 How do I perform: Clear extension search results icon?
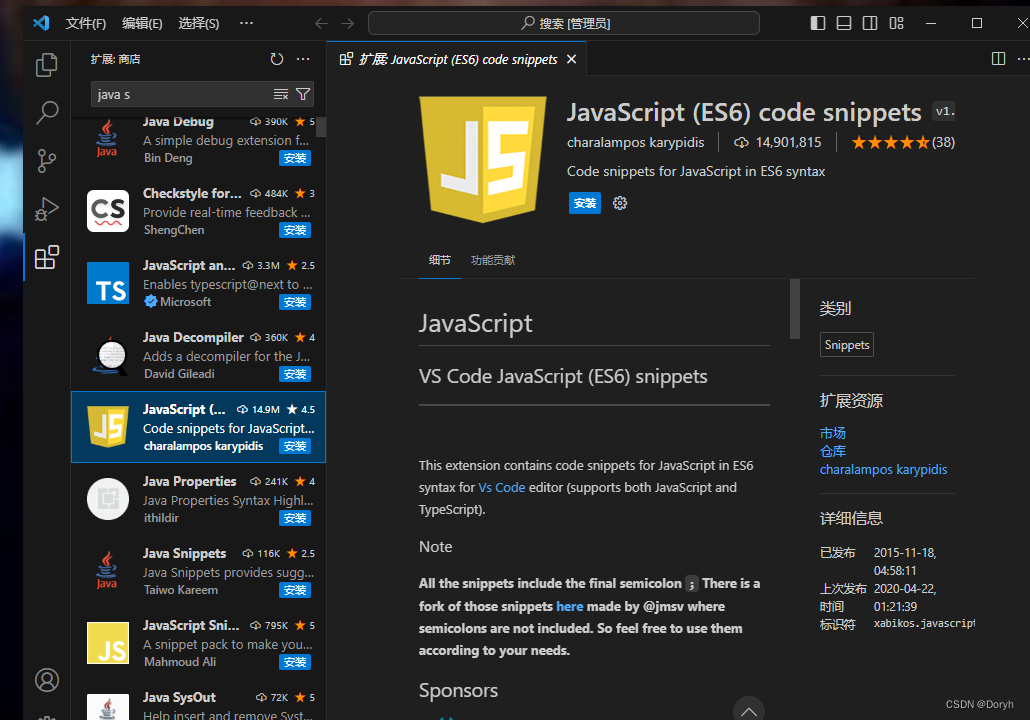[x=280, y=95]
